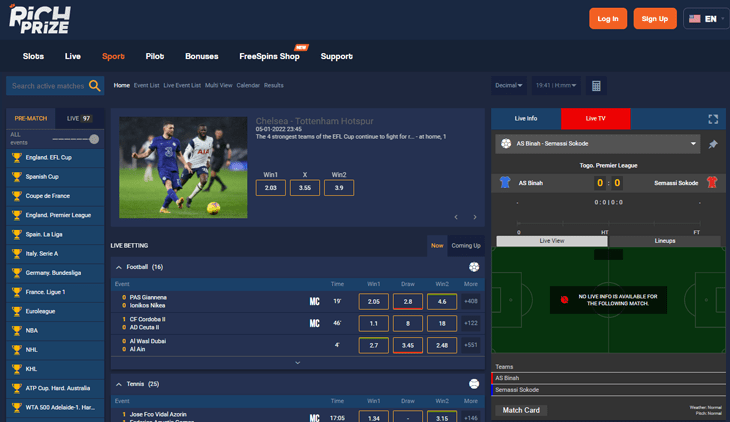Screen dimensions: 730x422
Task: Switch to the LIVE 97 tab
Action: [x=79, y=118]
